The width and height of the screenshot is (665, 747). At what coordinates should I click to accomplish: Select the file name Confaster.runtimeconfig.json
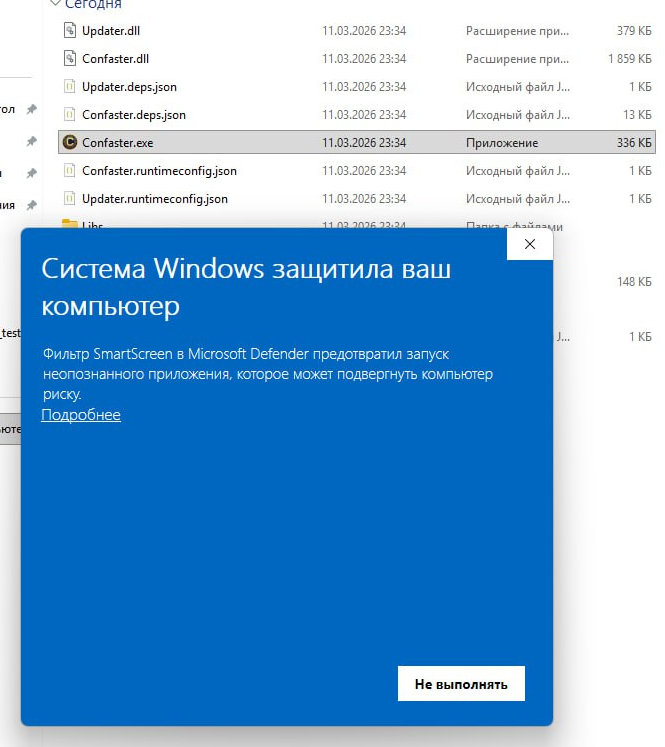pos(159,171)
